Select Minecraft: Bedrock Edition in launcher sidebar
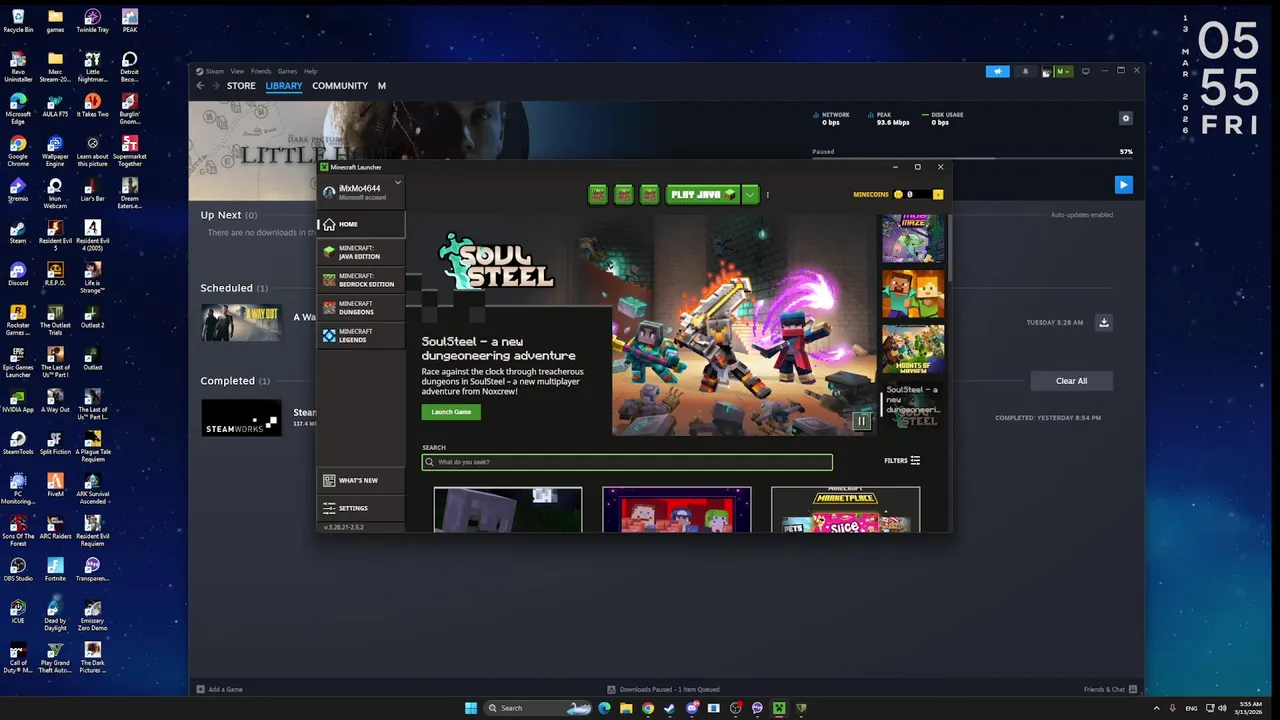This screenshot has height=720, width=1280. point(361,280)
